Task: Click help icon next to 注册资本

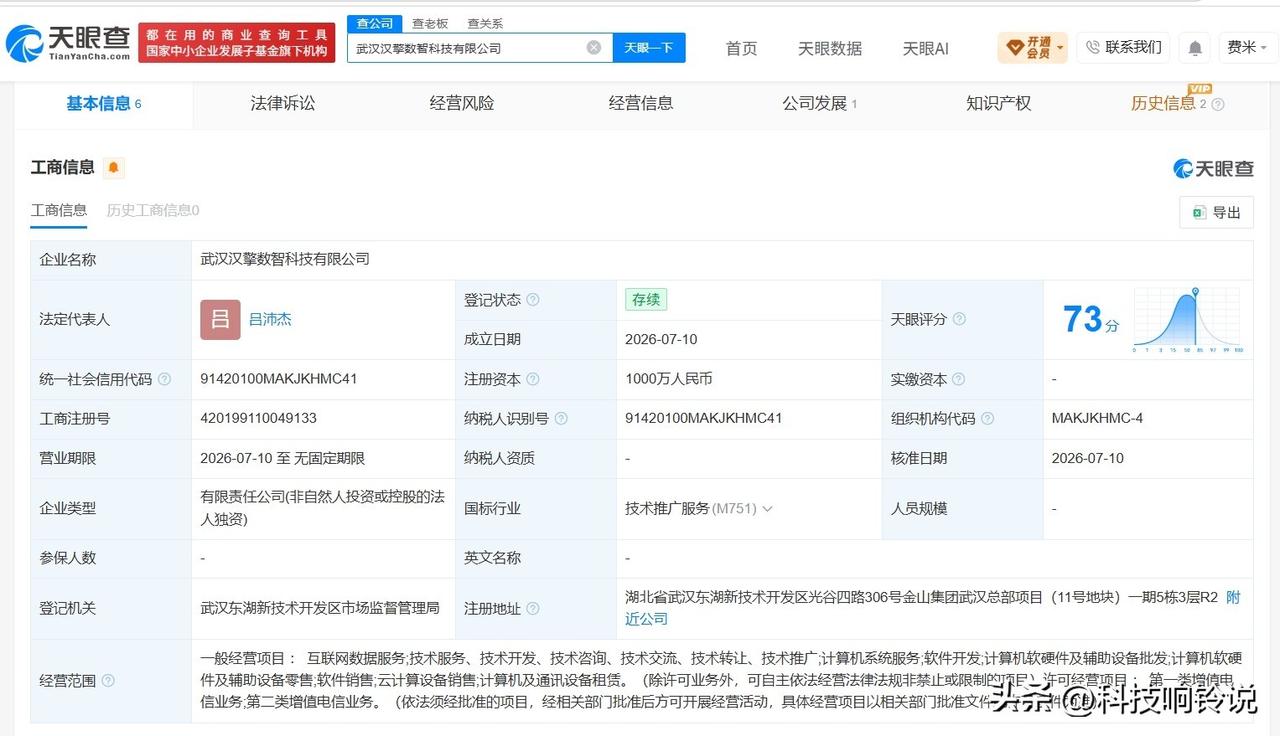Action: coord(533,379)
